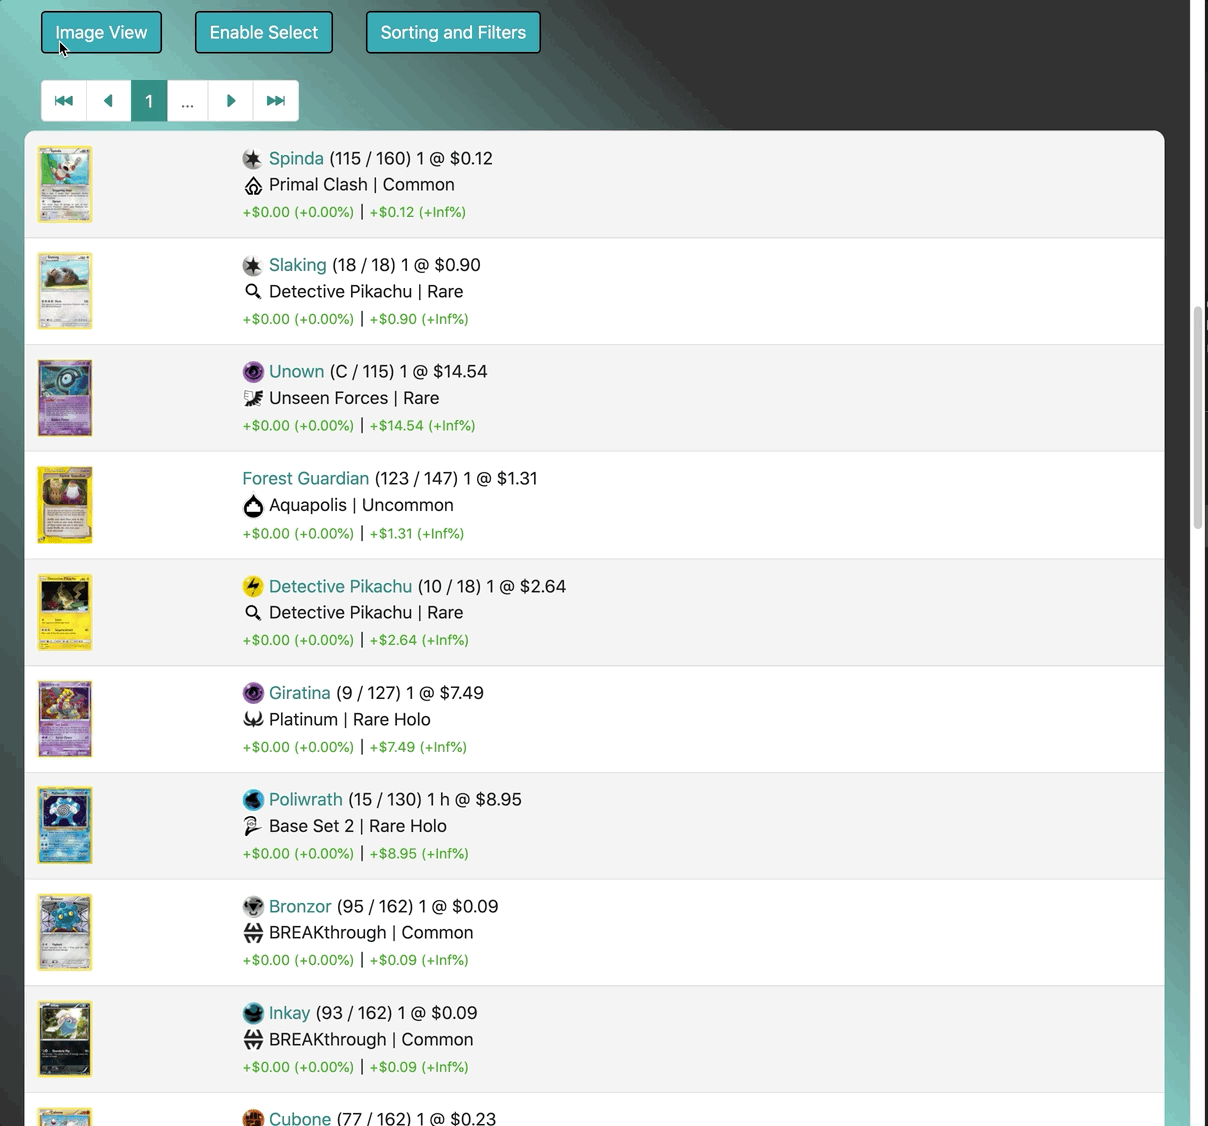Click magnifier set symbol in Detective Pikachu row

pos(253,613)
